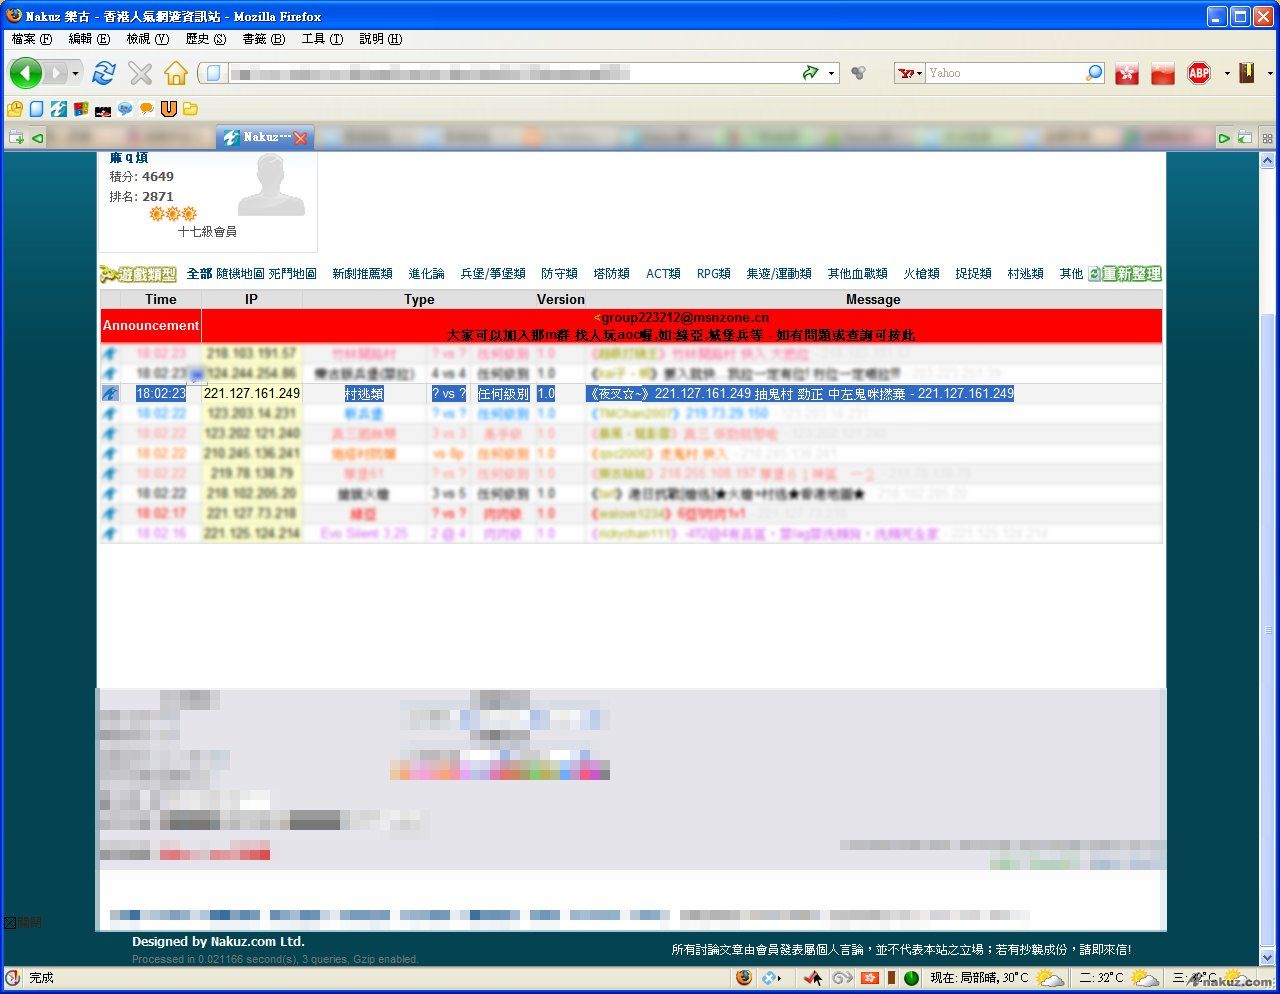1280x994 pixels.
Task: Click the tab list grid icon
Action: pyautogui.click(x=1267, y=138)
